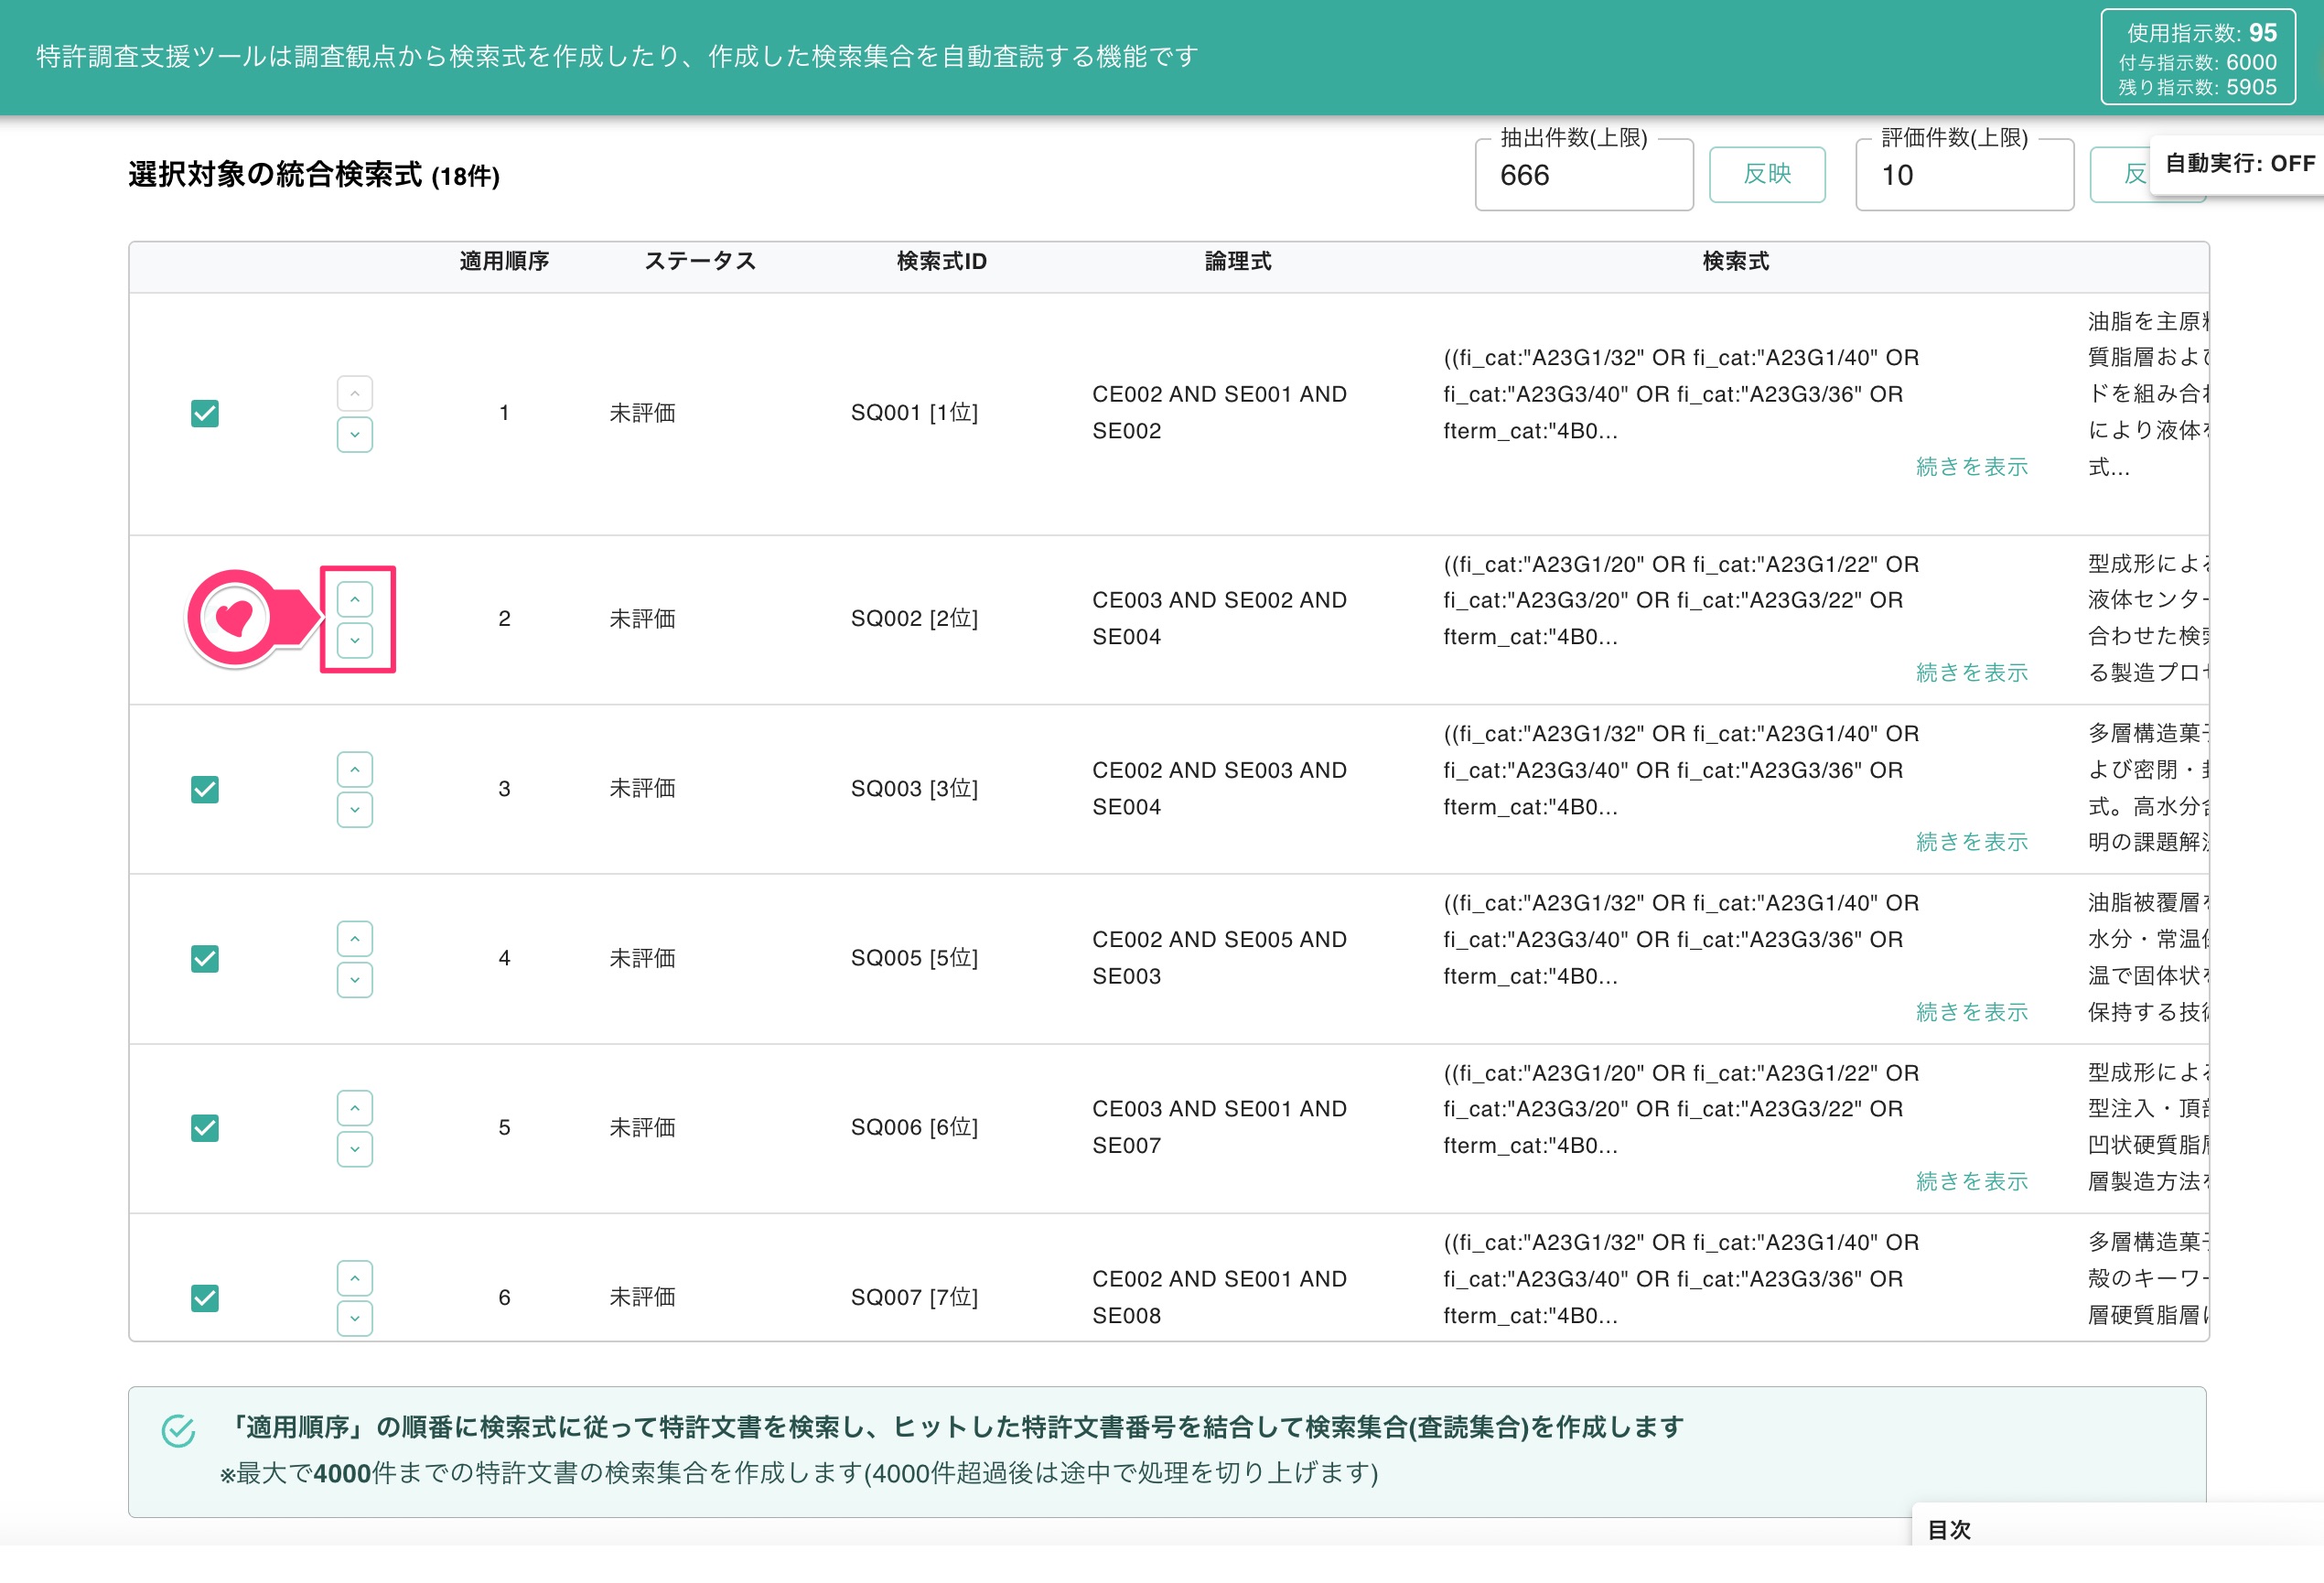Click 未評価 status in SQ006 row
This screenshot has width=2324, height=1583.
(642, 1128)
